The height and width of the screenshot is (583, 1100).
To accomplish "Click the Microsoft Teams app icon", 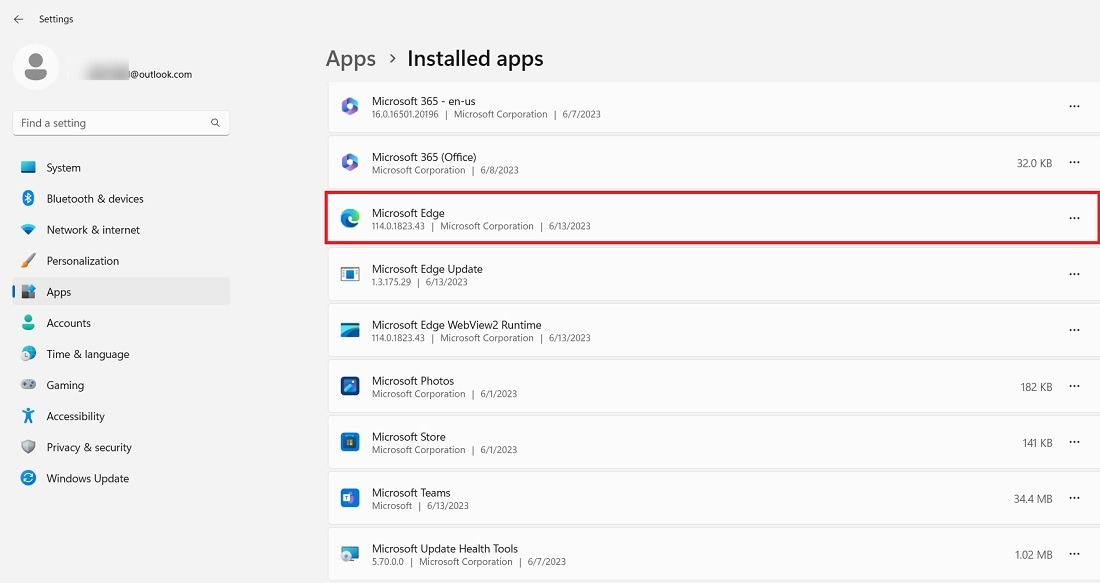I will click(x=350, y=498).
